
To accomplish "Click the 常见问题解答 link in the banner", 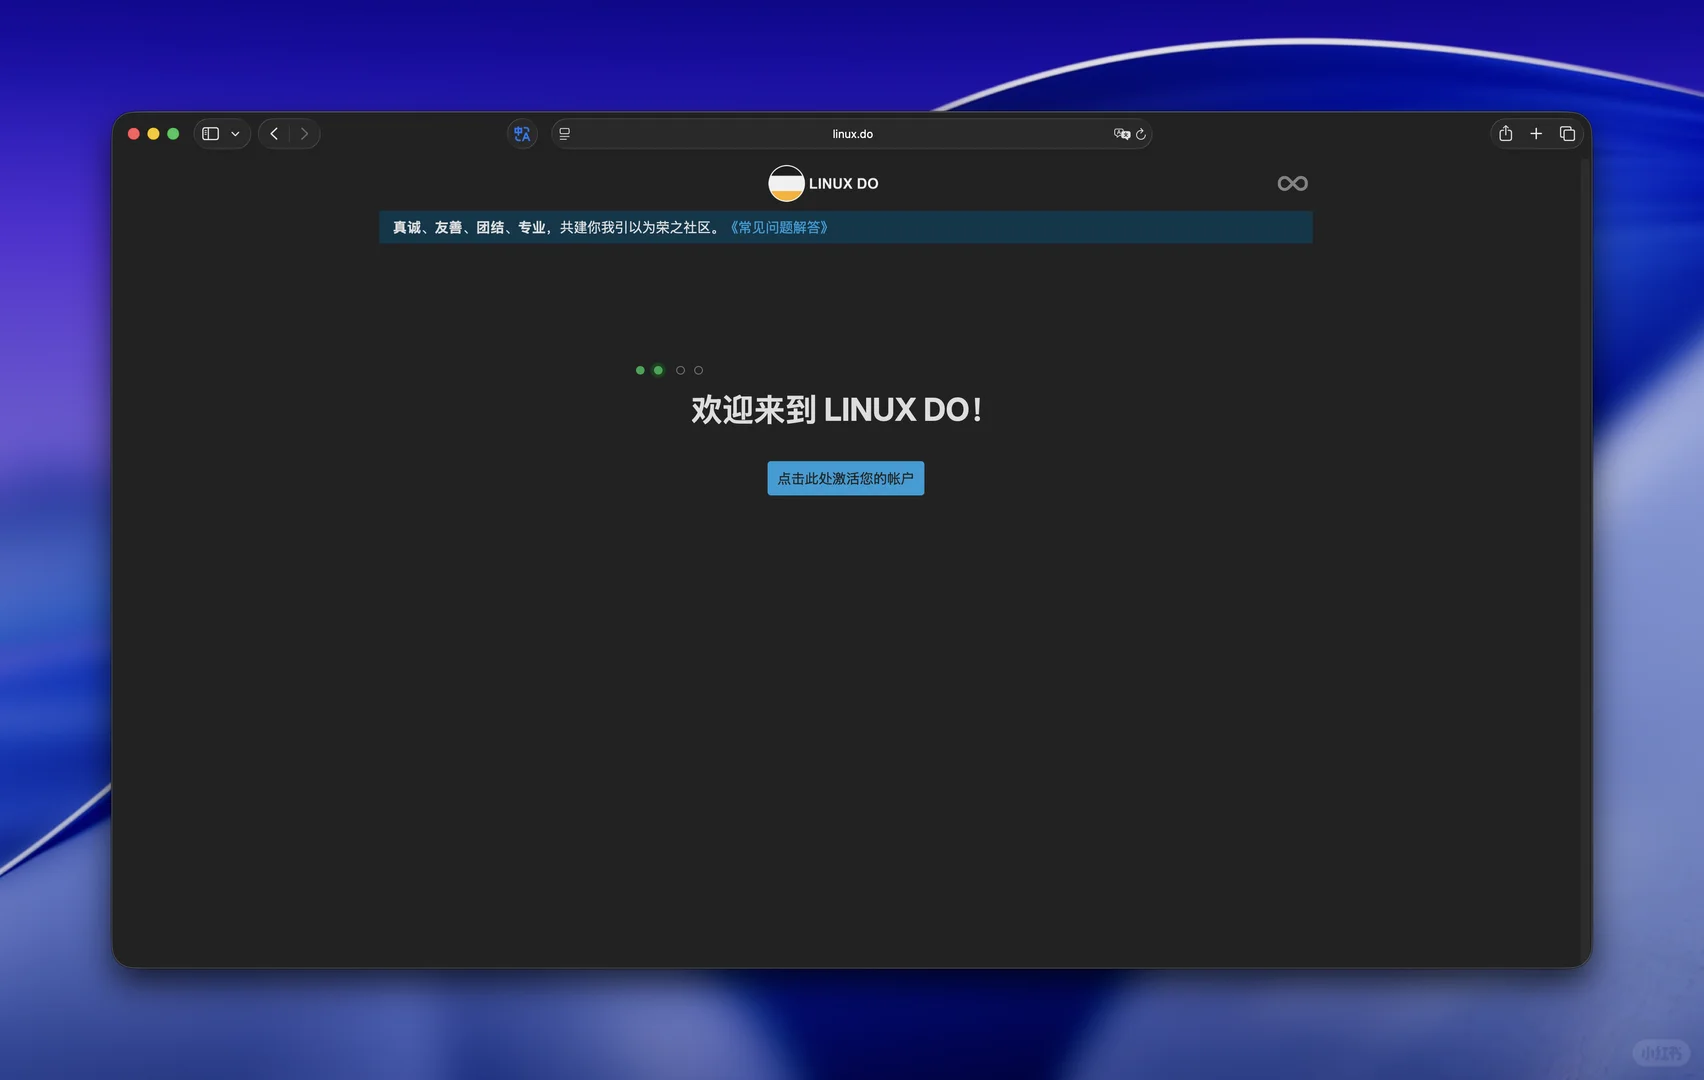I will 779,227.
